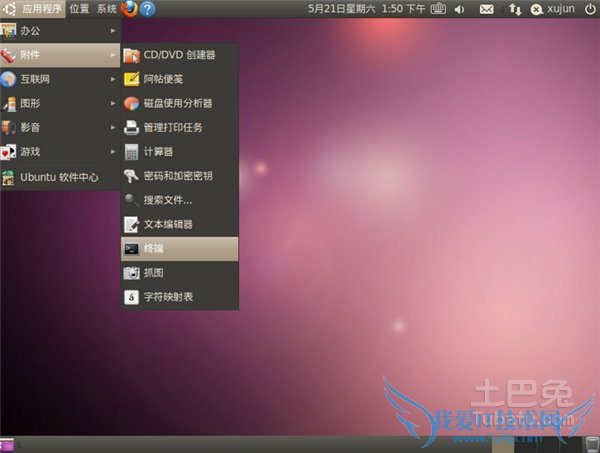Image resolution: width=600 pixels, height=453 pixels.
Task: Open the 互联网 submenu
Action: pos(60,79)
